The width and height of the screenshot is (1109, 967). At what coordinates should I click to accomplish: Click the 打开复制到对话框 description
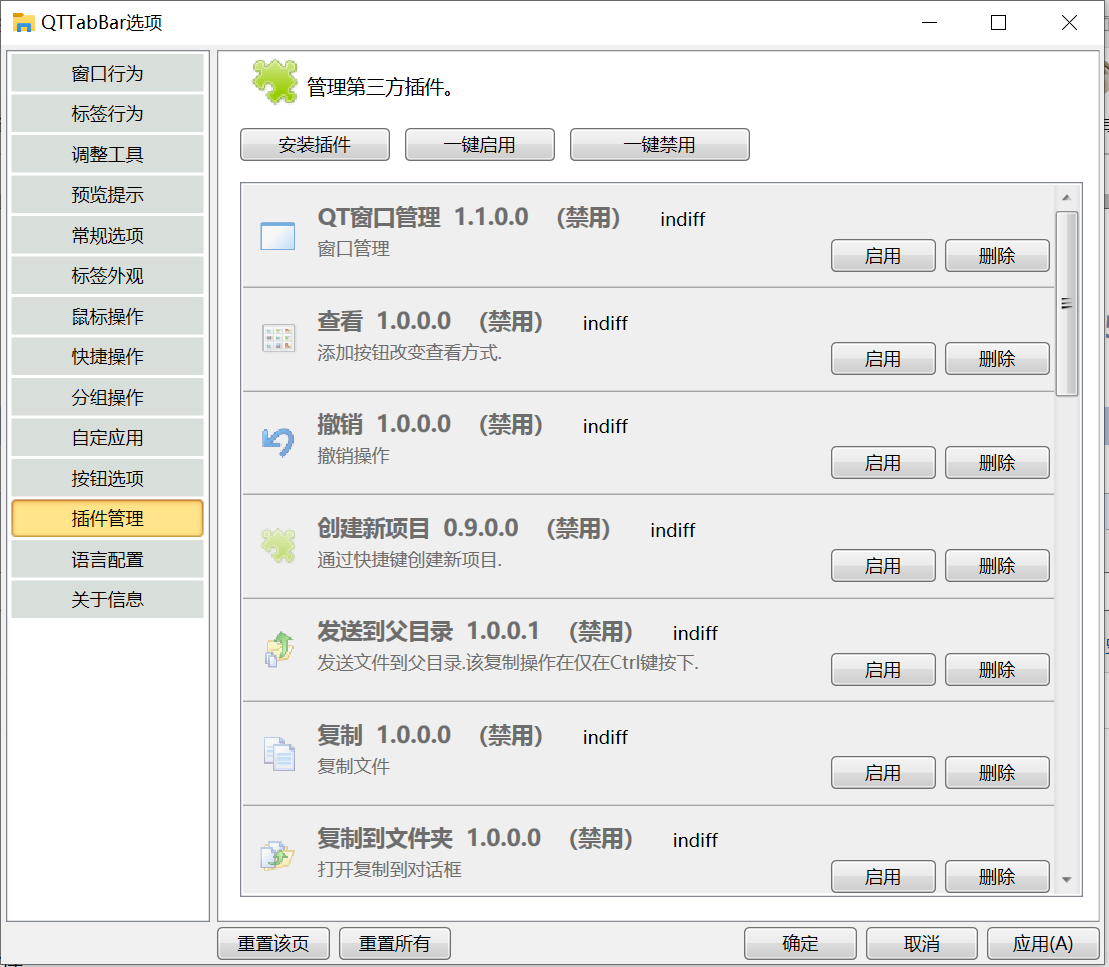tap(389, 869)
